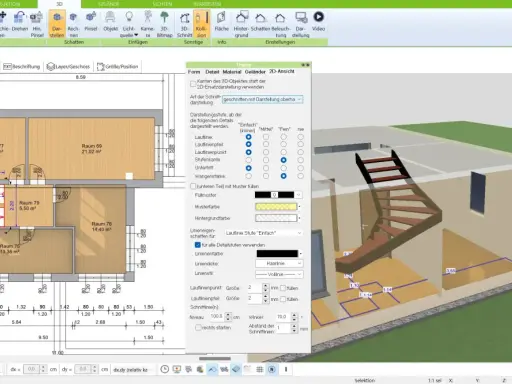Click the clock icon in bottom toolbar
Screen dimensions: 512x384
pos(165,369)
